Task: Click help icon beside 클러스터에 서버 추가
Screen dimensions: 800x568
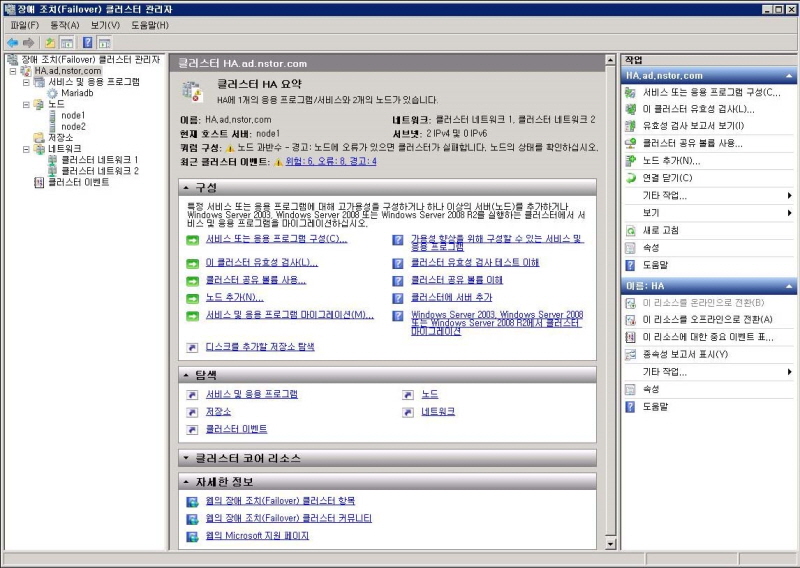Action: coord(397,298)
